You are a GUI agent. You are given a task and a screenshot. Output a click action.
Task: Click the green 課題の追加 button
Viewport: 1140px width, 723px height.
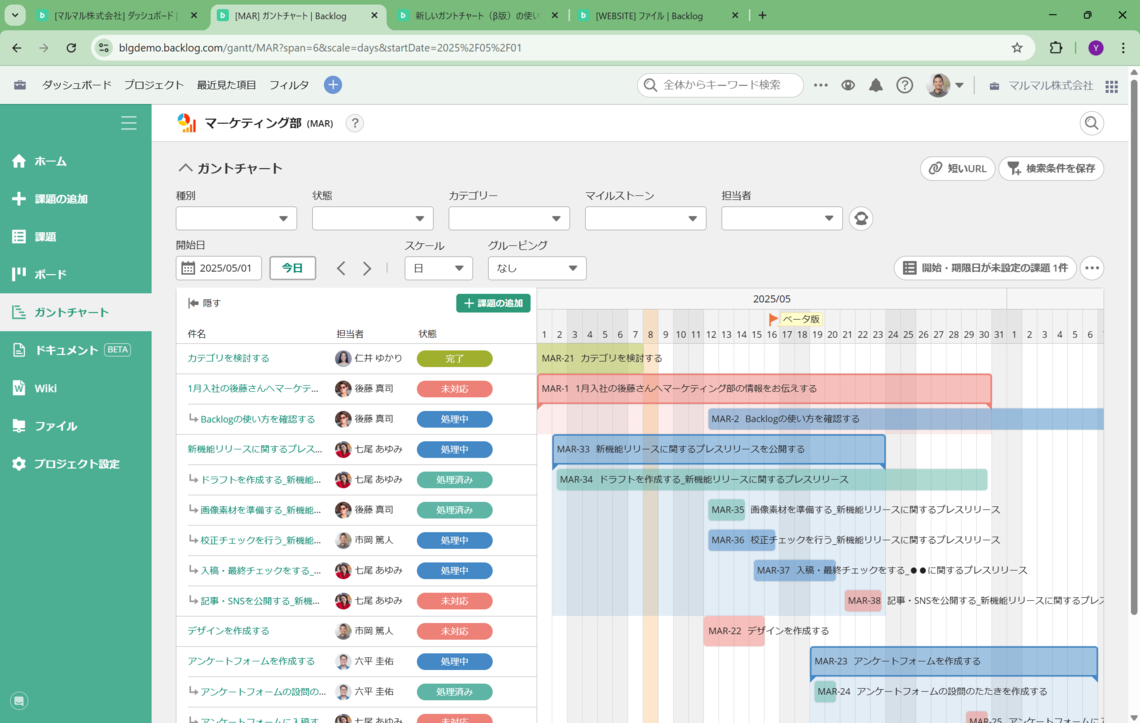(494, 303)
